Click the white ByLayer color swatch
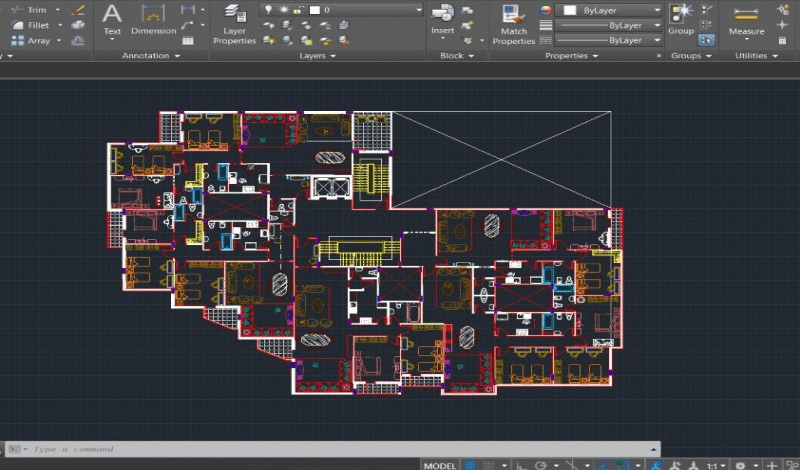 pos(569,10)
